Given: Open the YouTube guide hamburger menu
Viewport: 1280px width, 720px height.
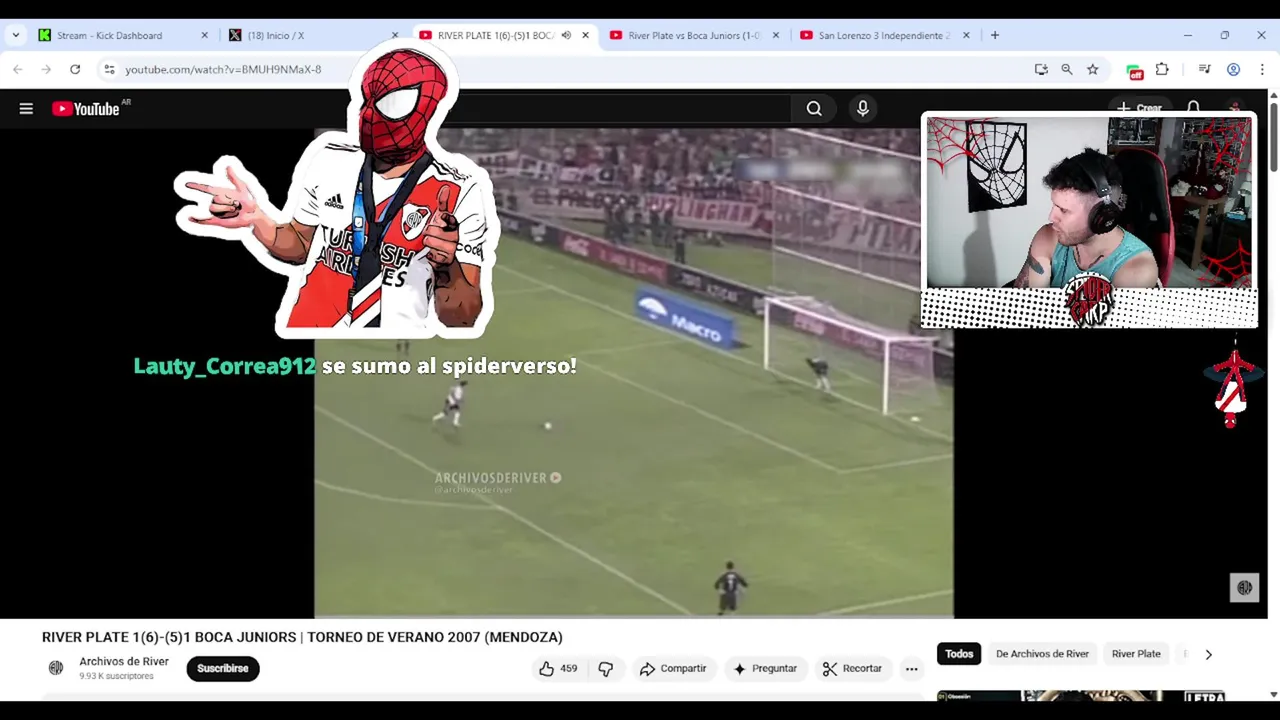Looking at the screenshot, I should (26, 109).
